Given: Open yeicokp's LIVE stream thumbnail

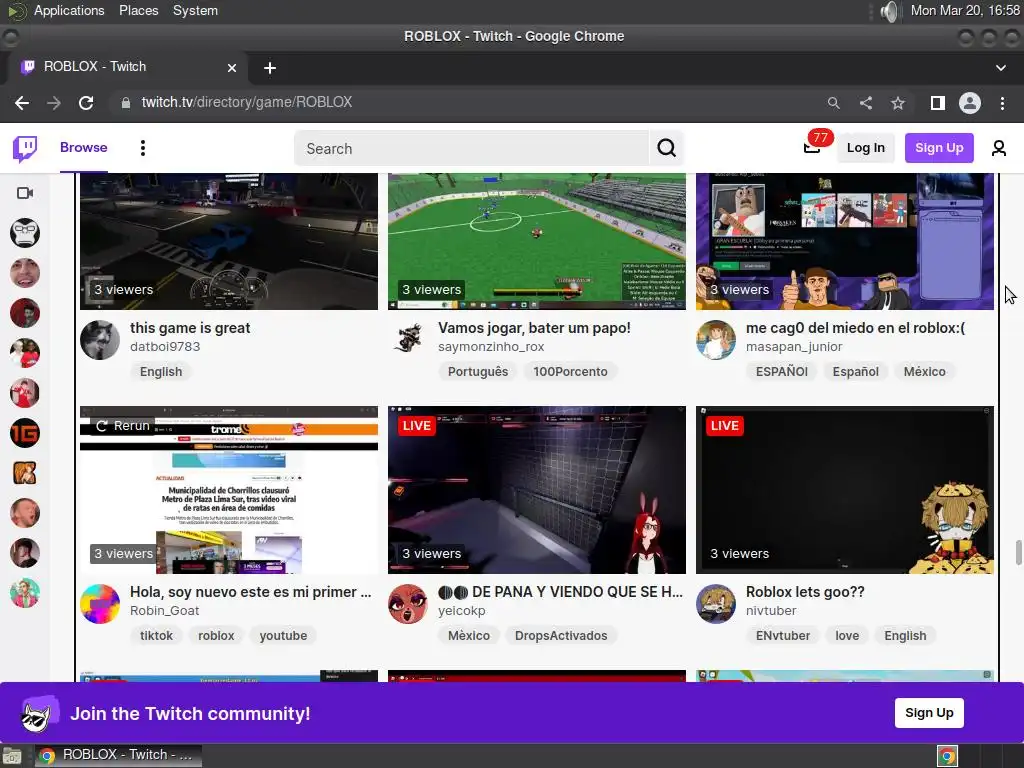Looking at the screenshot, I should coord(537,490).
